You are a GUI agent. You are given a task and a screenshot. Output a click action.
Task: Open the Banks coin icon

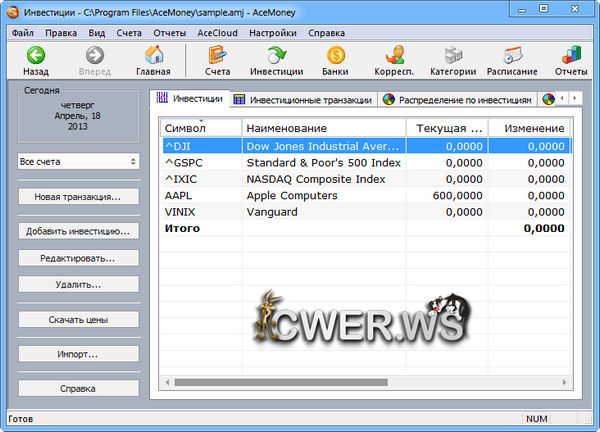coord(335,55)
